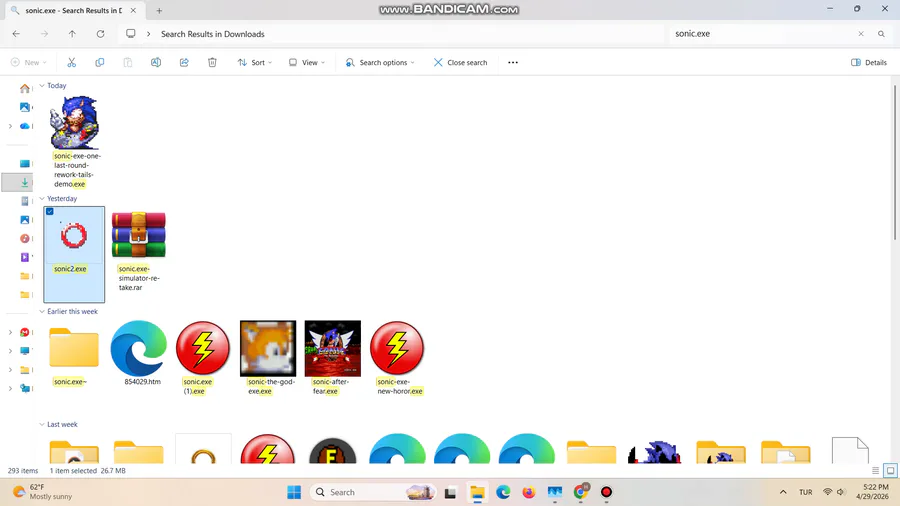Click the Copy icon in toolbar
Viewport: 900px width, 506px height.
[99, 63]
